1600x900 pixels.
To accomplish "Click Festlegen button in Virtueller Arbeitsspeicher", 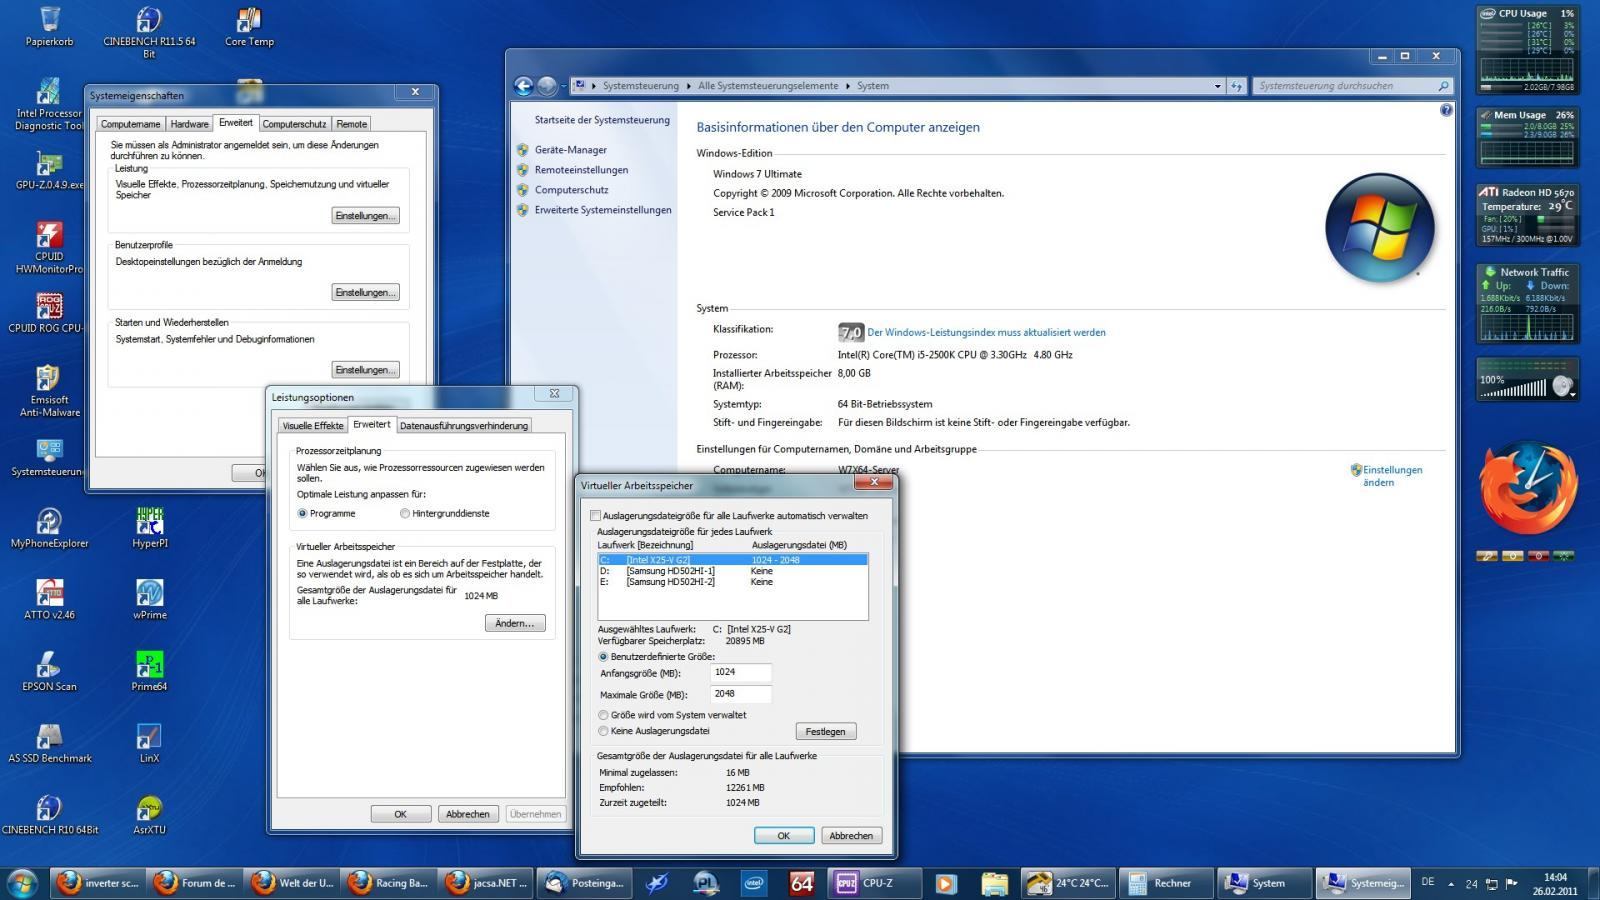I will pos(825,731).
